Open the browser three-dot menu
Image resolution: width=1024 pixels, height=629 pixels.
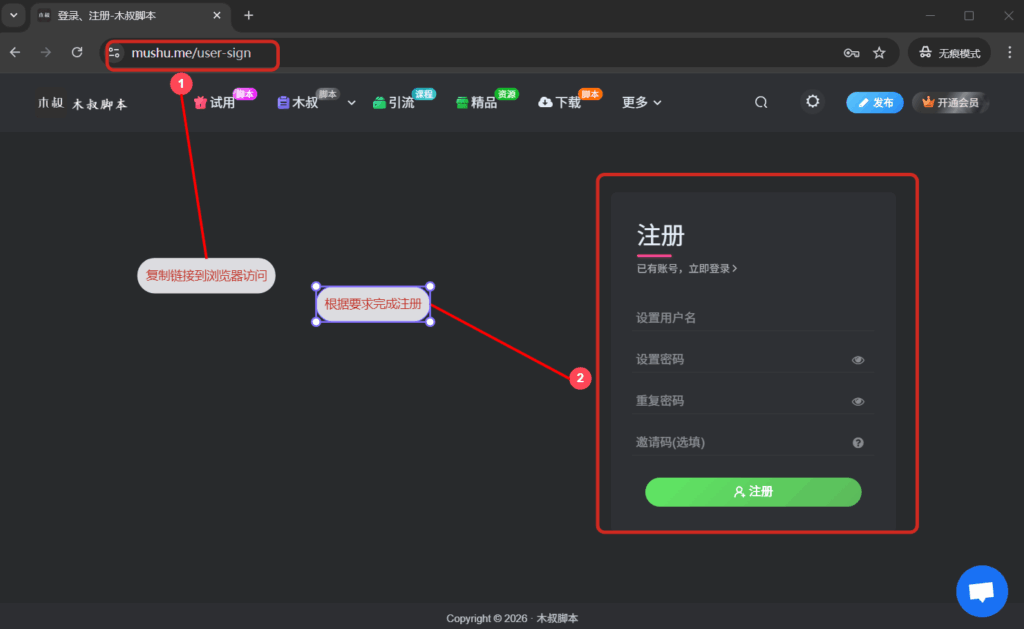[x=1009, y=52]
